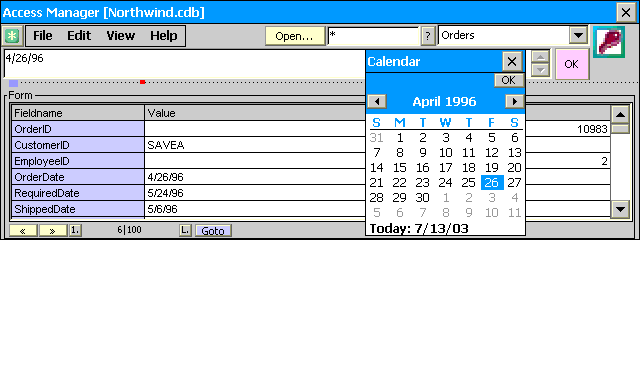The height and width of the screenshot is (365, 640).
Task: Click the OrderDate value 4/26/96 in grid
Action: (x=255, y=177)
